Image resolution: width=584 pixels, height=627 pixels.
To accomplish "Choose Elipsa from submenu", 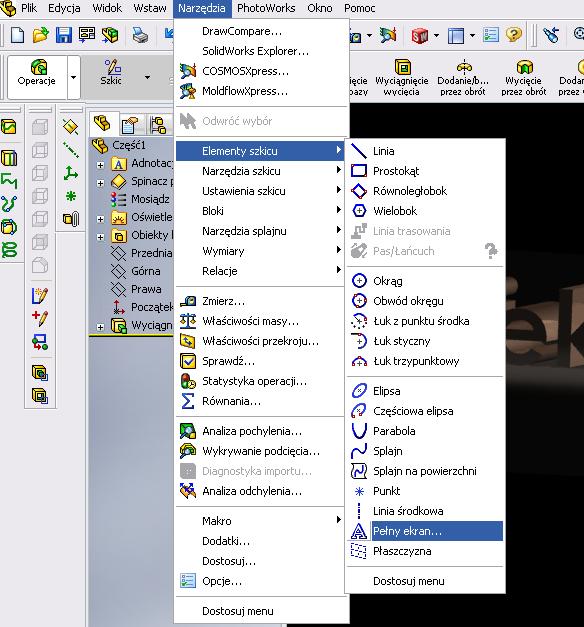I will 425,391.
